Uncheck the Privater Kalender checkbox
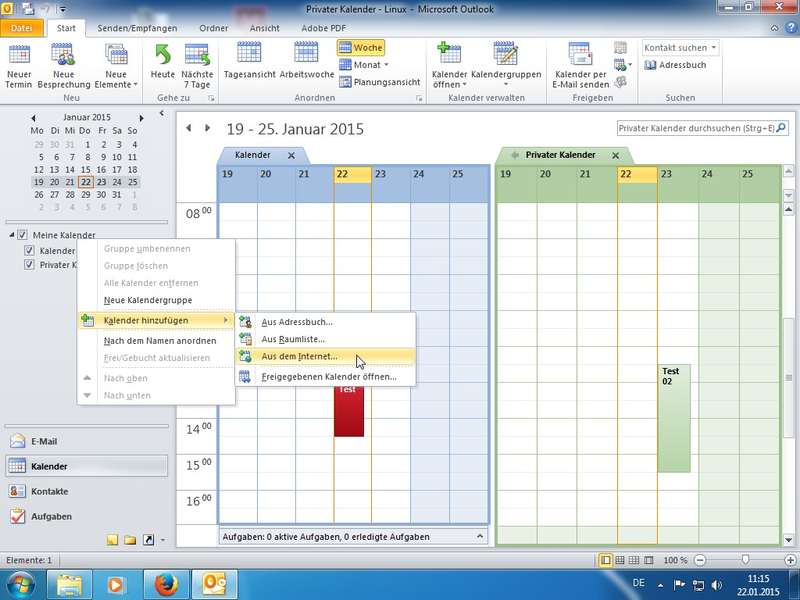Image resolution: width=800 pixels, height=600 pixels. pos(30,265)
